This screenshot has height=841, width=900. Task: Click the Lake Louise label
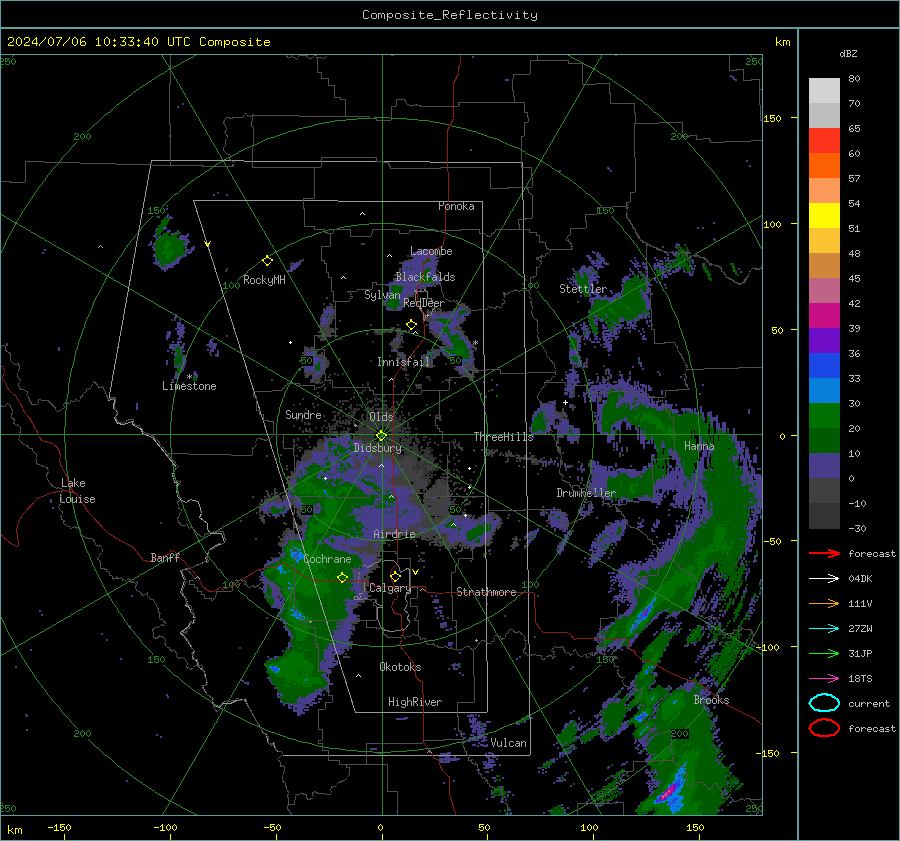(77, 491)
